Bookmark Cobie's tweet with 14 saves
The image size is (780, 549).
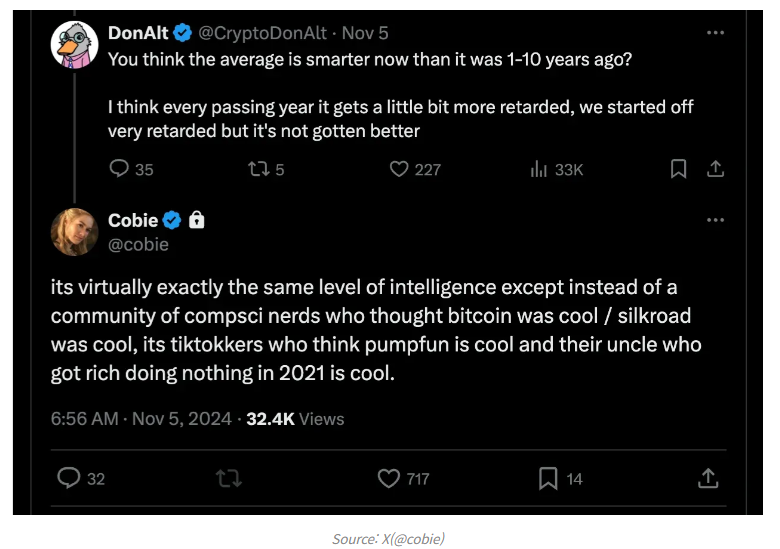[x=548, y=479]
